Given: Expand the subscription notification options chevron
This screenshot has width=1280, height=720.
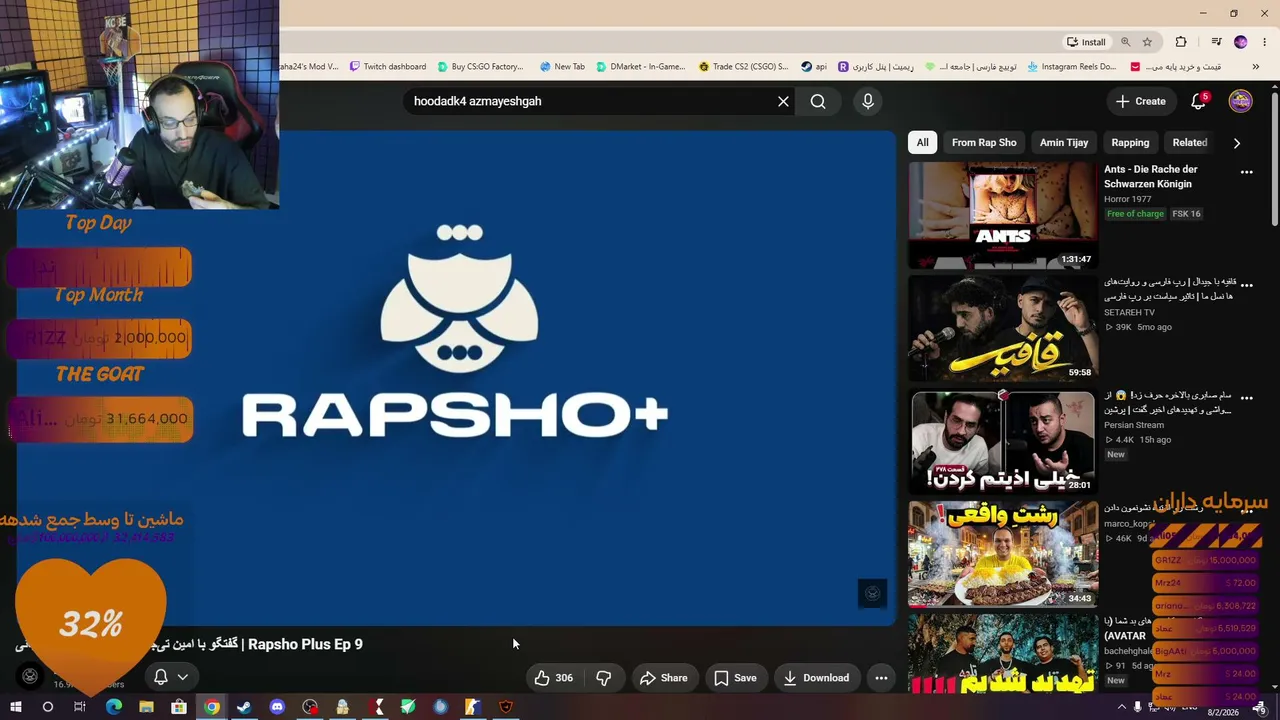Looking at the screenshot, I should 182,677.
